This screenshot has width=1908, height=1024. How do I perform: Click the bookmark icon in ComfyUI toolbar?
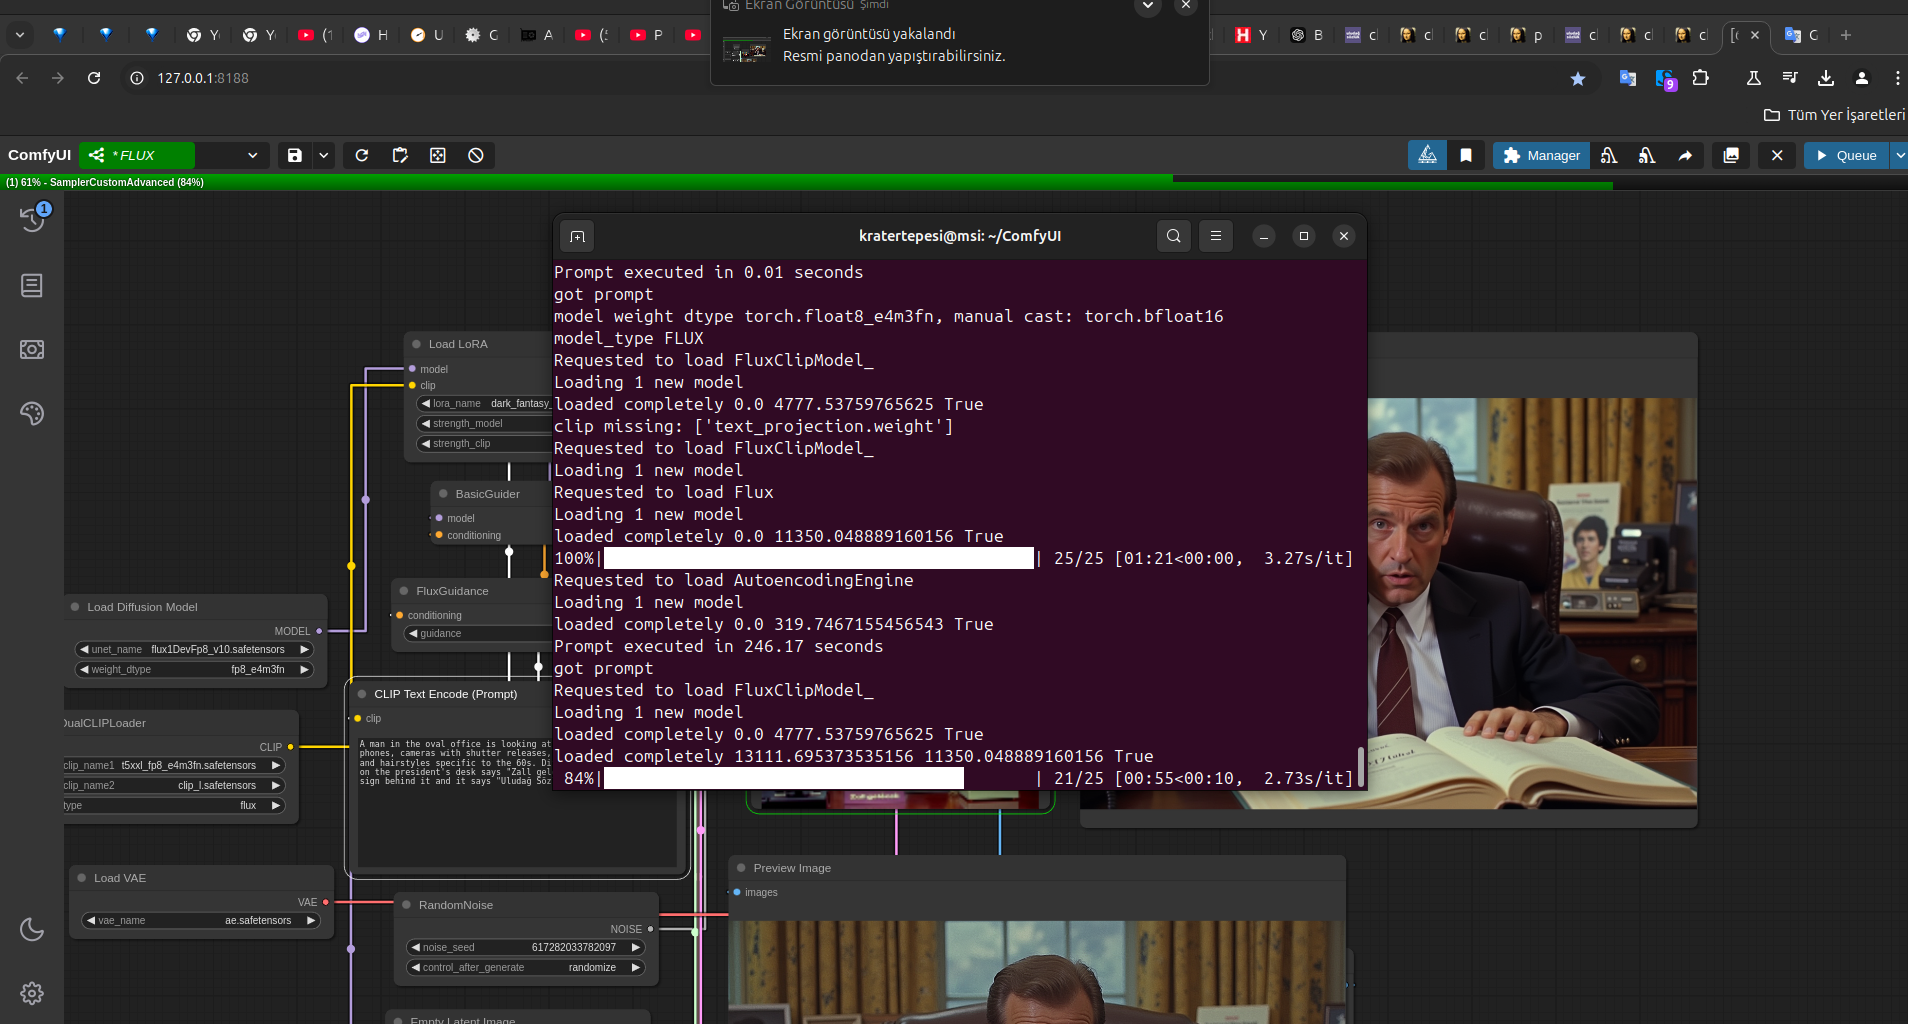click(x=1466, y=155)
